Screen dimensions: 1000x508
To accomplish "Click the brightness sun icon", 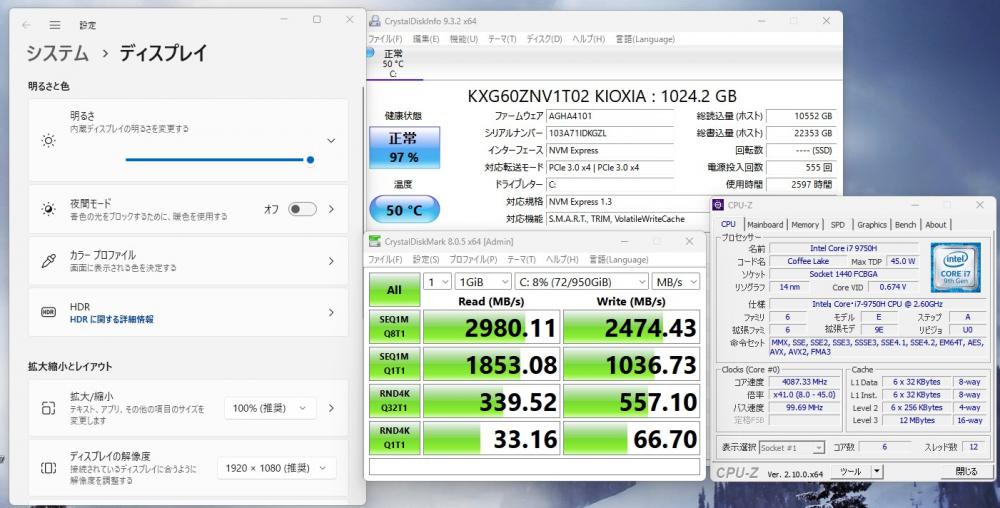I will pyautogui.click(x=48, y=140).
